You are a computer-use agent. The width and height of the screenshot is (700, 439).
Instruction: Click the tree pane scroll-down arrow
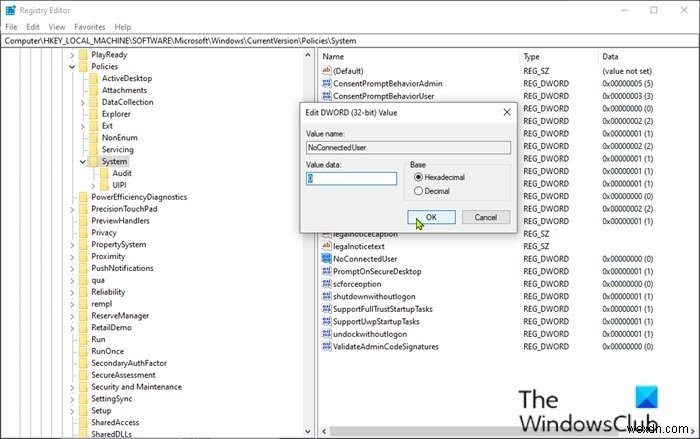pos(308,431)
